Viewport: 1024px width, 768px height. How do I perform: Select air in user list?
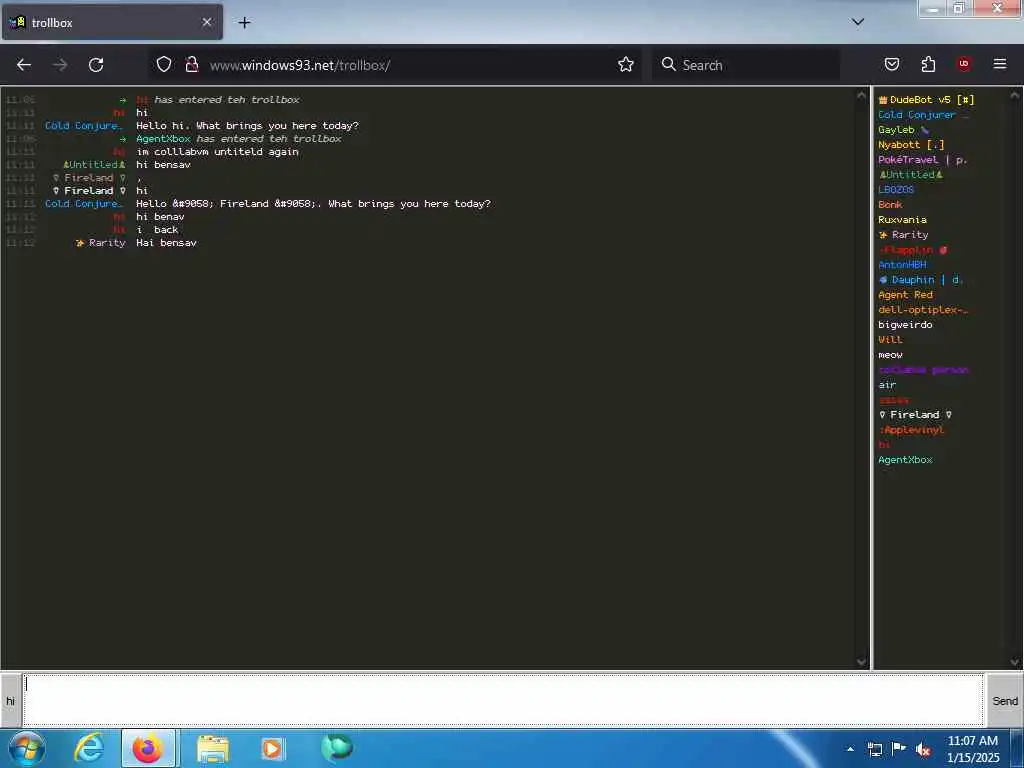(x=887, y=385)
